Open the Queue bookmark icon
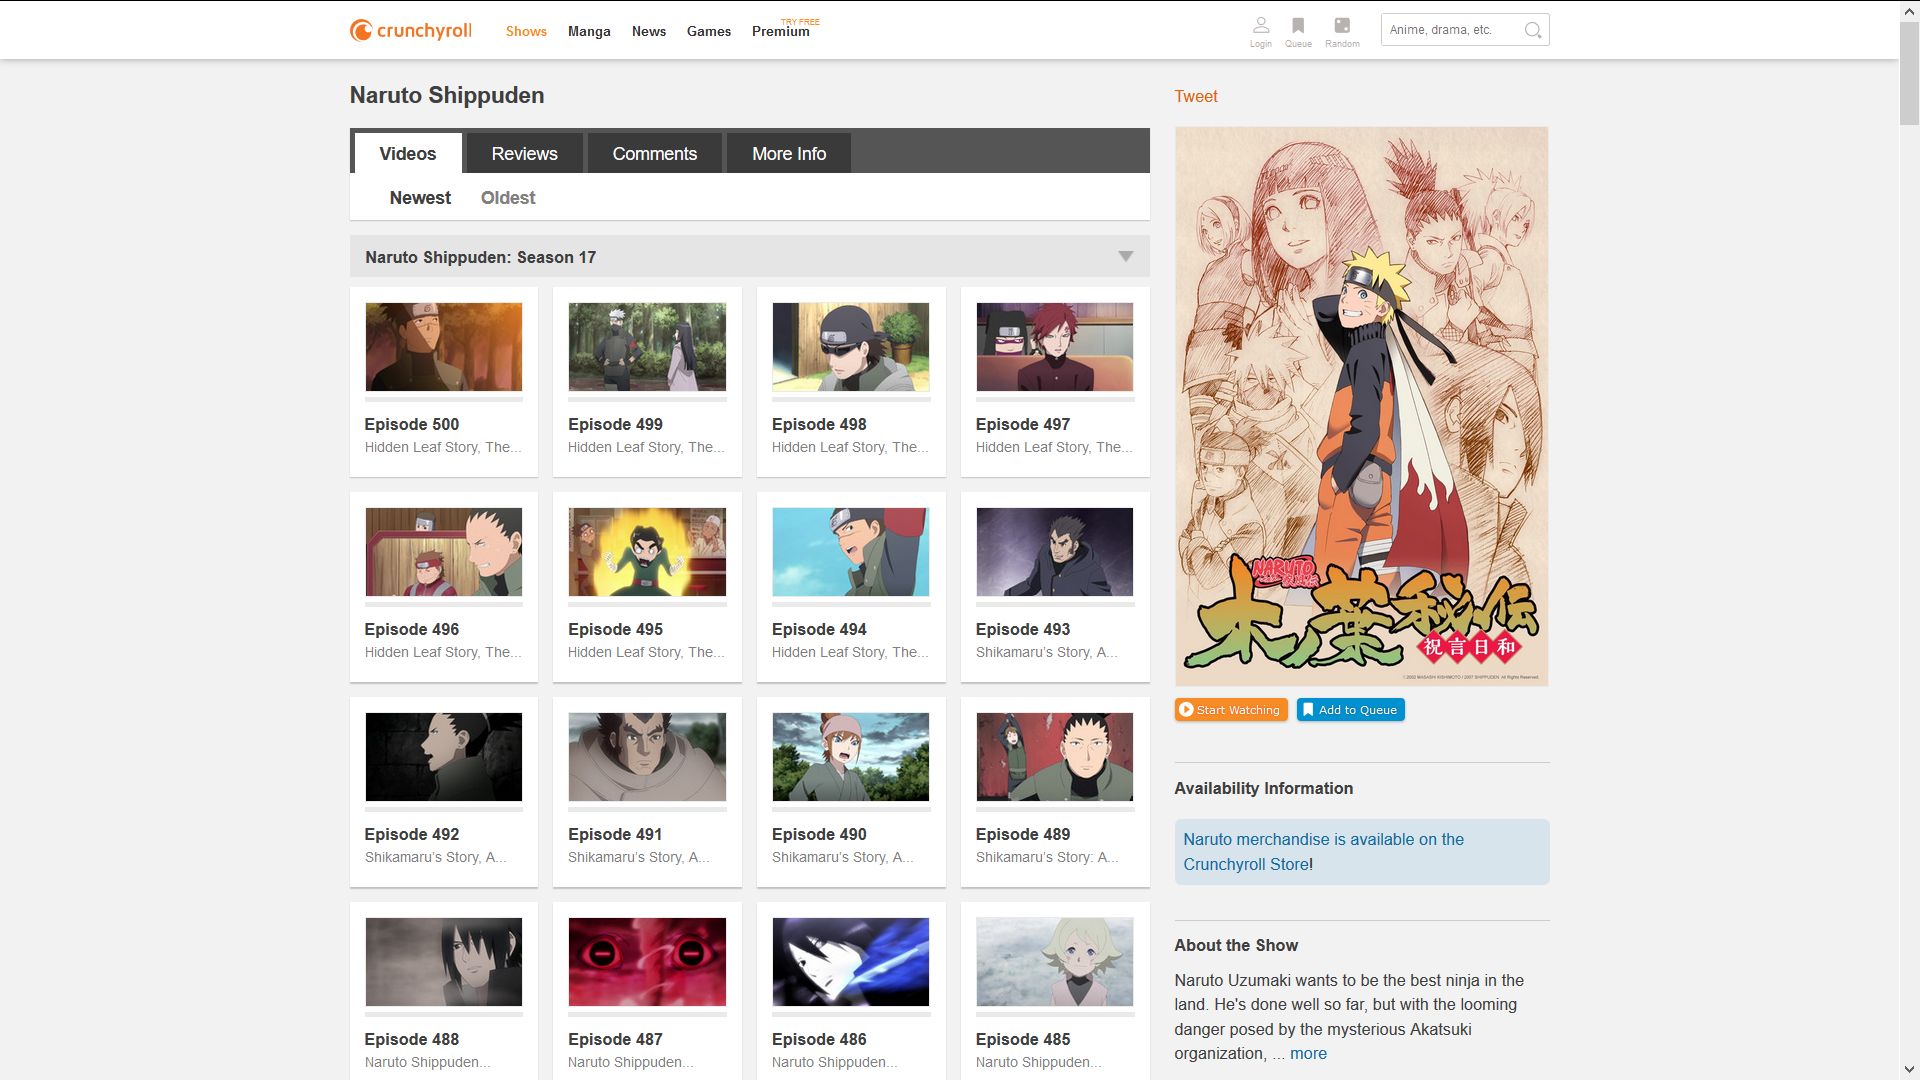 point(1298,31)
